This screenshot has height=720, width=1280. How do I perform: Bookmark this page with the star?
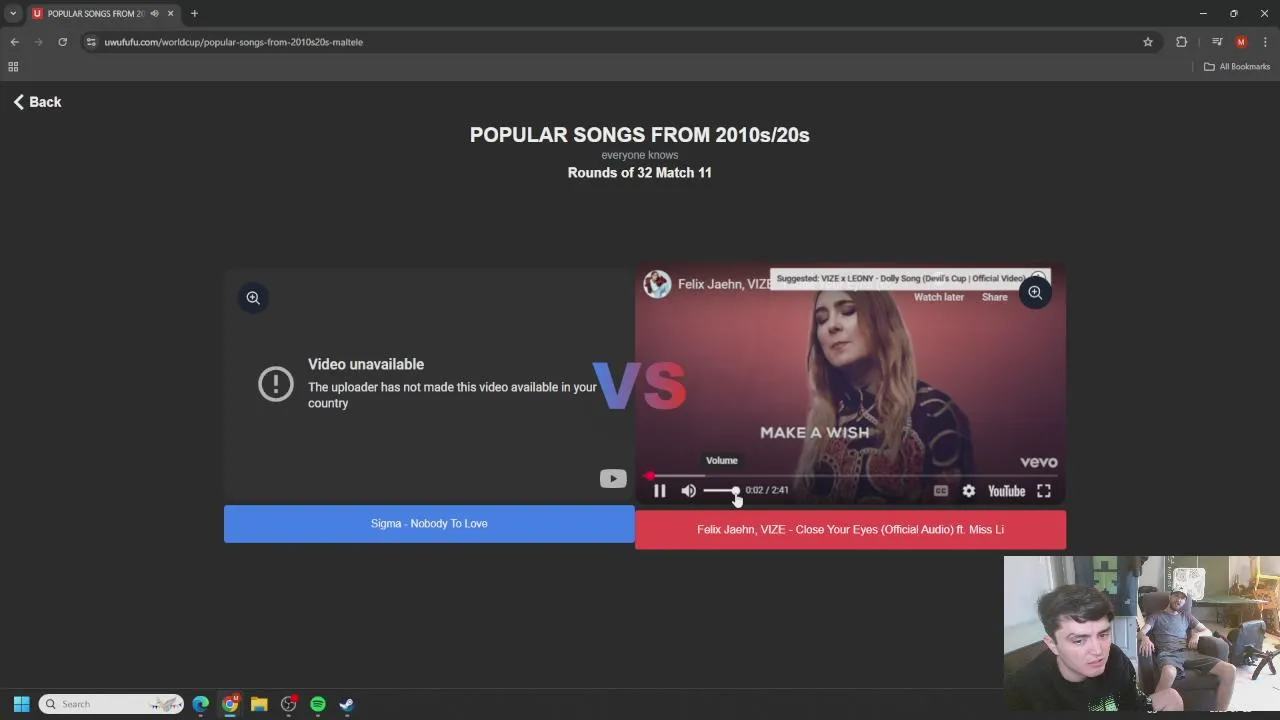[1148, 42]
